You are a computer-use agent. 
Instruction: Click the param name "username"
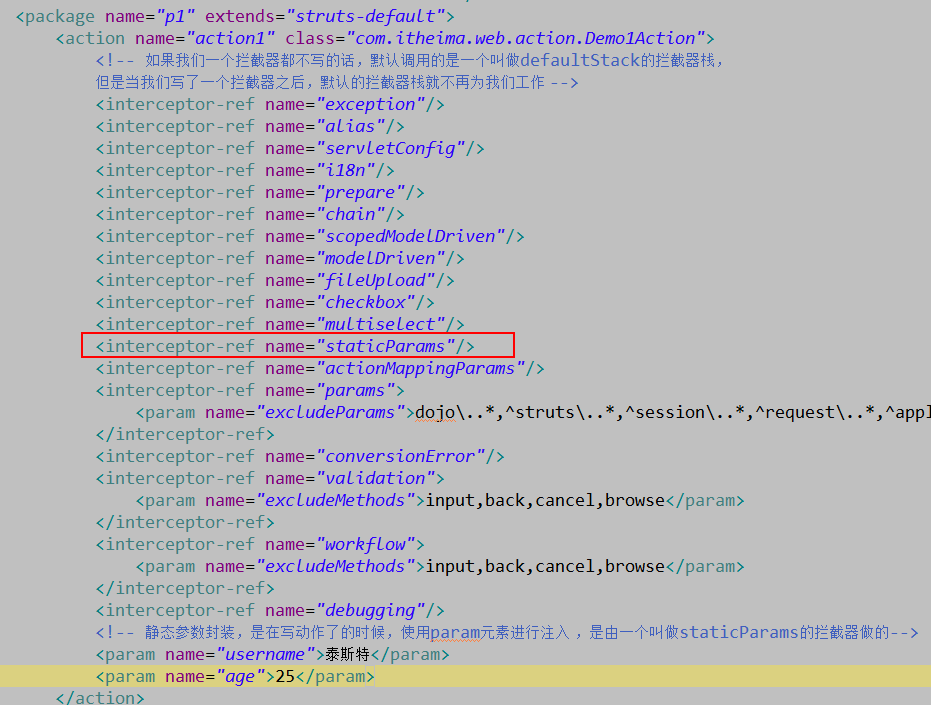pyautogui.click(x=266, y=654)
